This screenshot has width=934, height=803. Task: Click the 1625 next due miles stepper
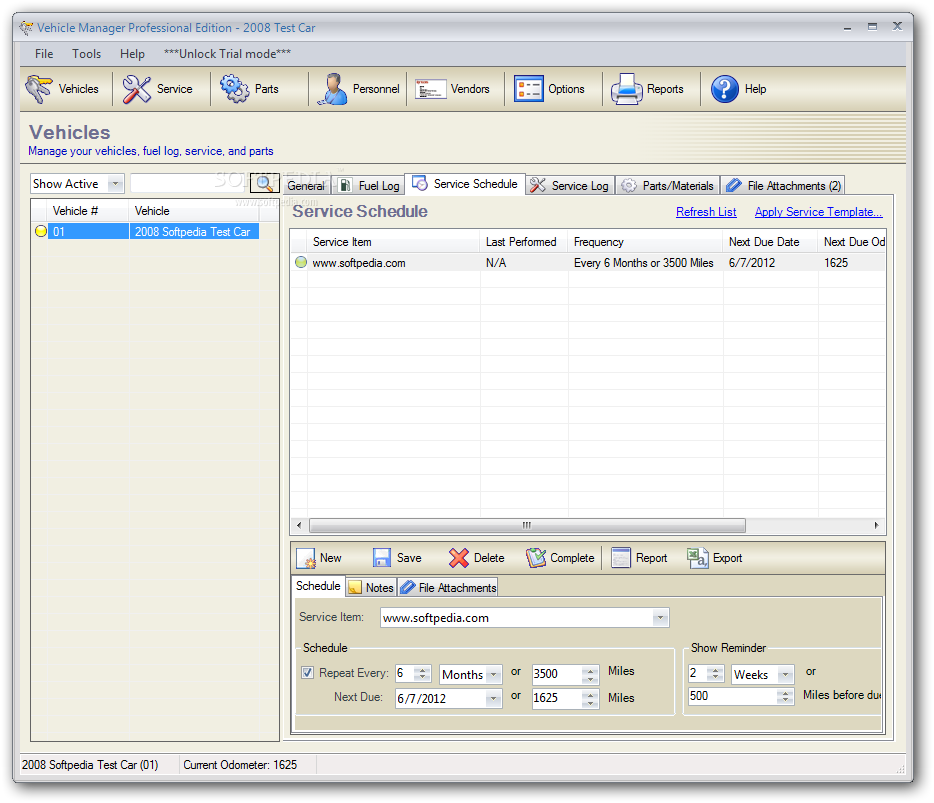[590, 698]
